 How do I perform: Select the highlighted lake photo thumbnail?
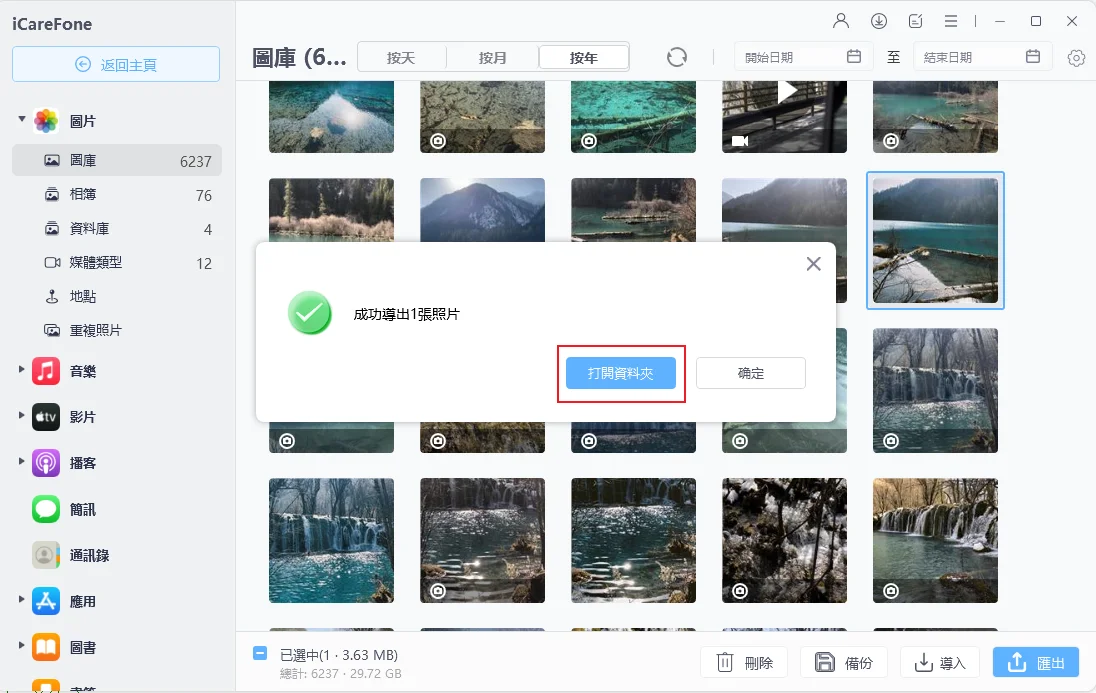pyautogui.click(x=934, y=240)
